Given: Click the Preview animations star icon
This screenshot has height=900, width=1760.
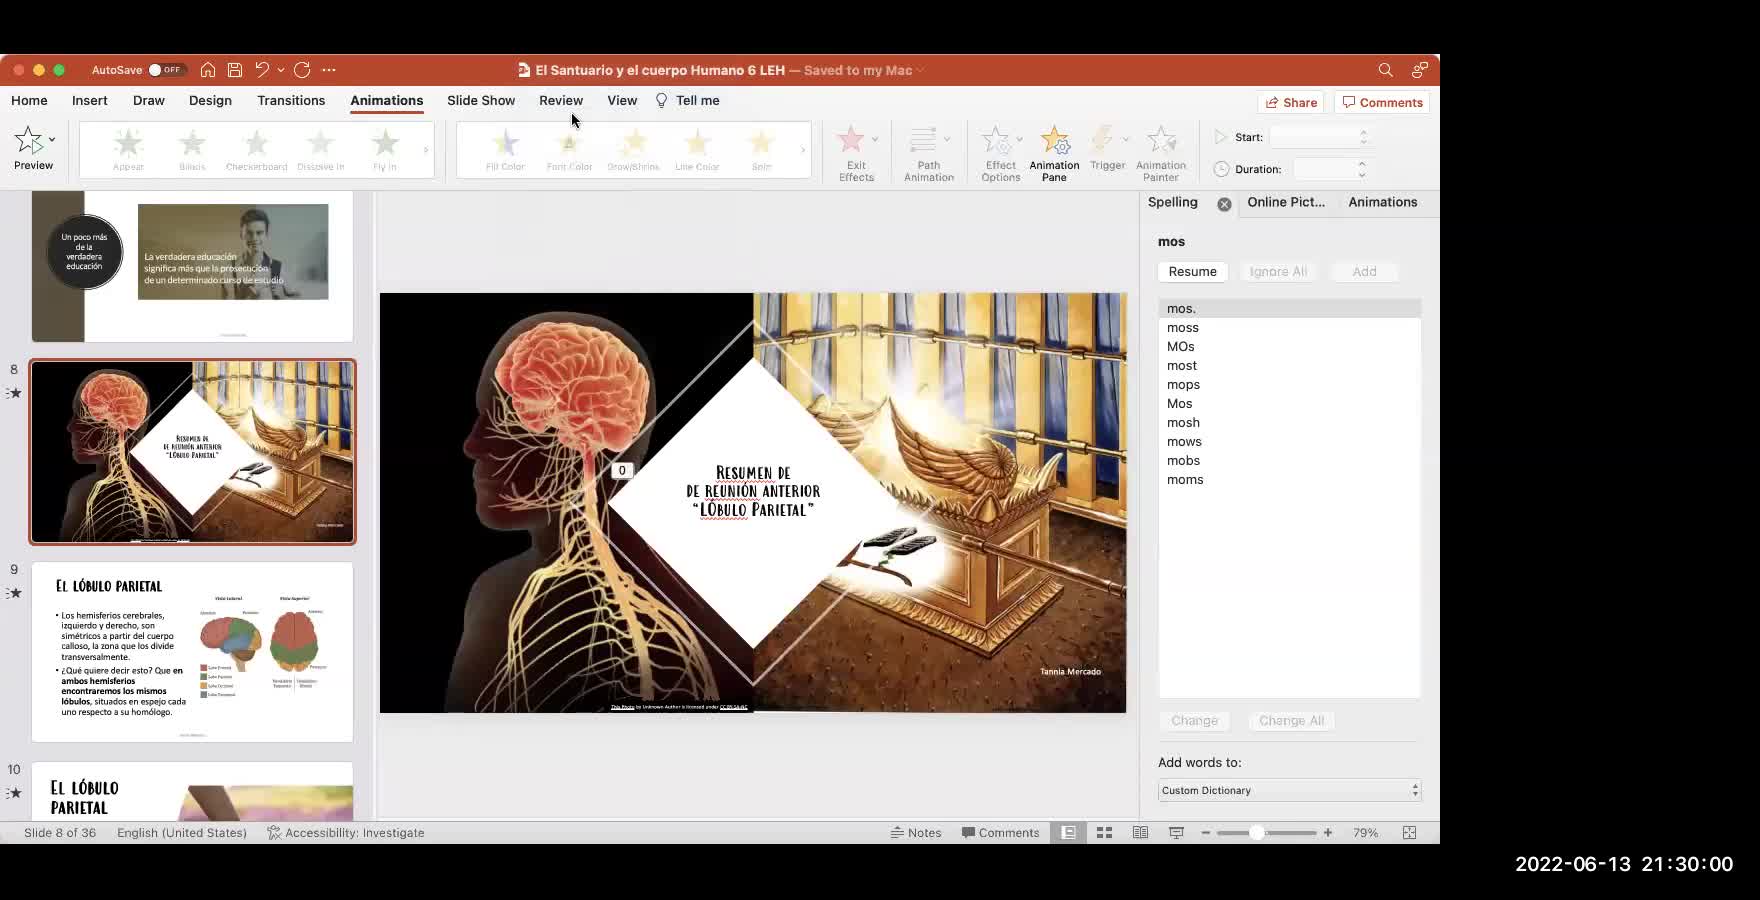Looking at the screenshot, I should point(29,141).
